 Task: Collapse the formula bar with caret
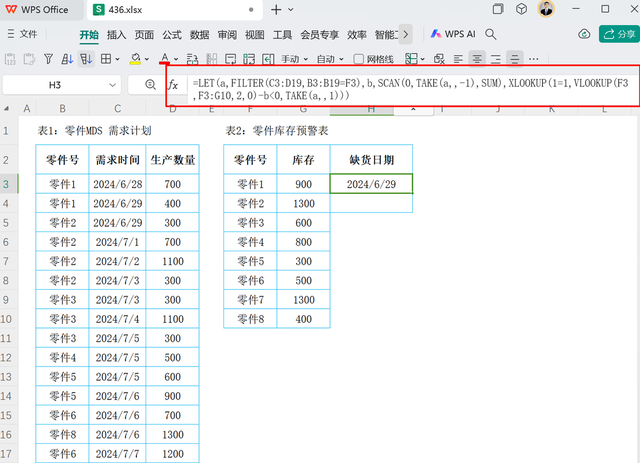tap(413, 109)
